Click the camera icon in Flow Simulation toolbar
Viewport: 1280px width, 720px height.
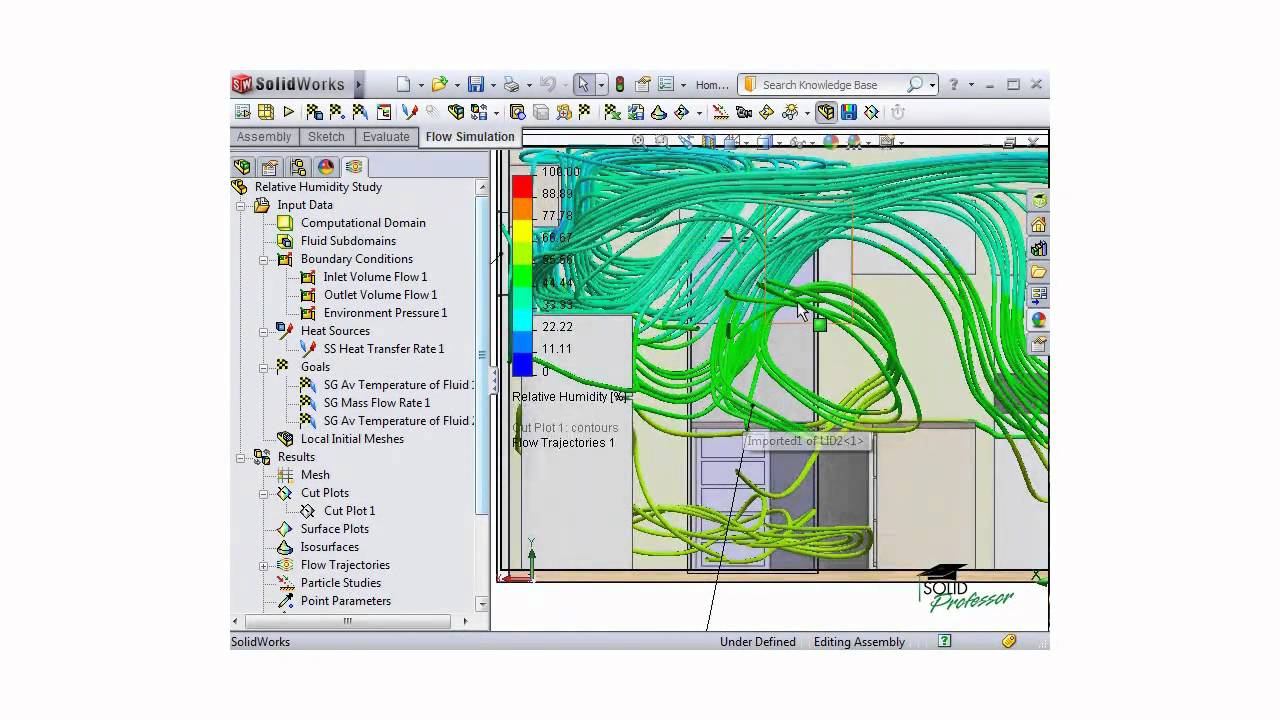click(x=743, y=112)
